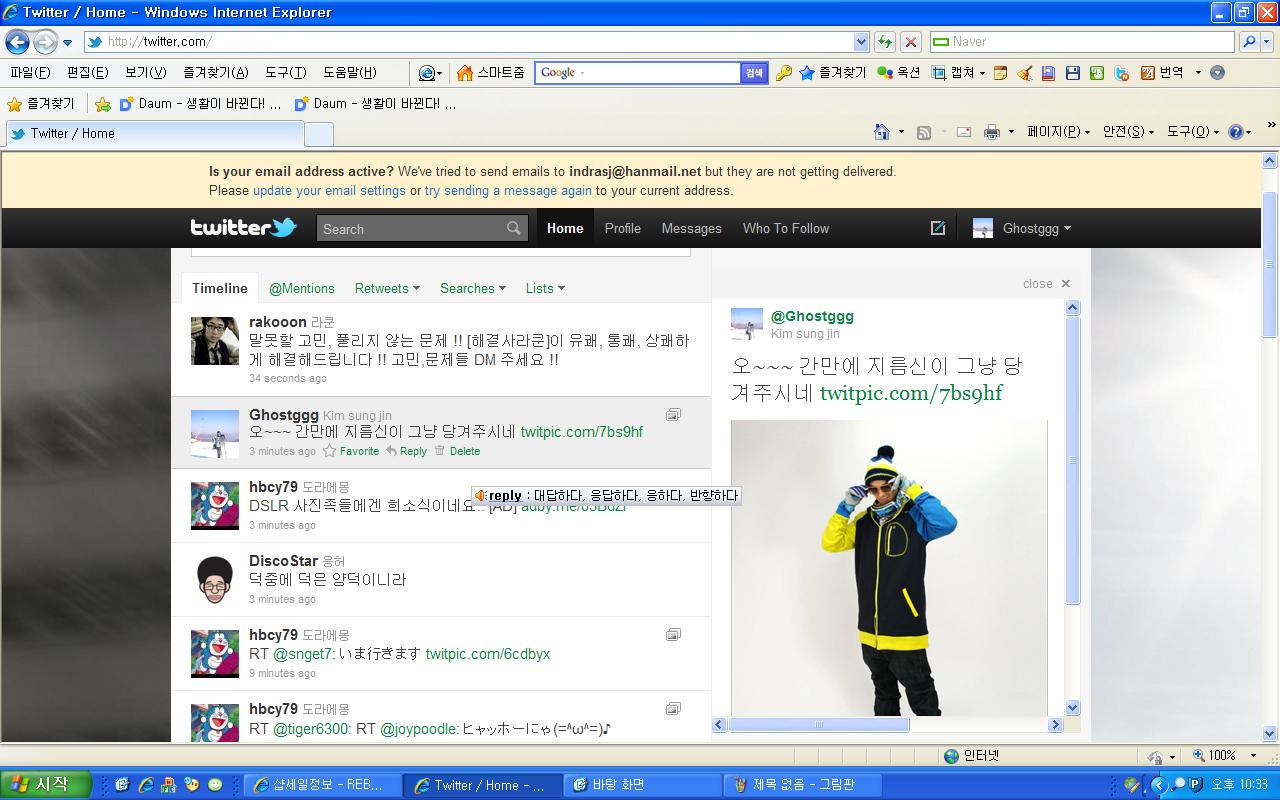The height and width of the screenshot is (800, 1280).
Task: Open Twitter Messages page
Action: [691, 228]
